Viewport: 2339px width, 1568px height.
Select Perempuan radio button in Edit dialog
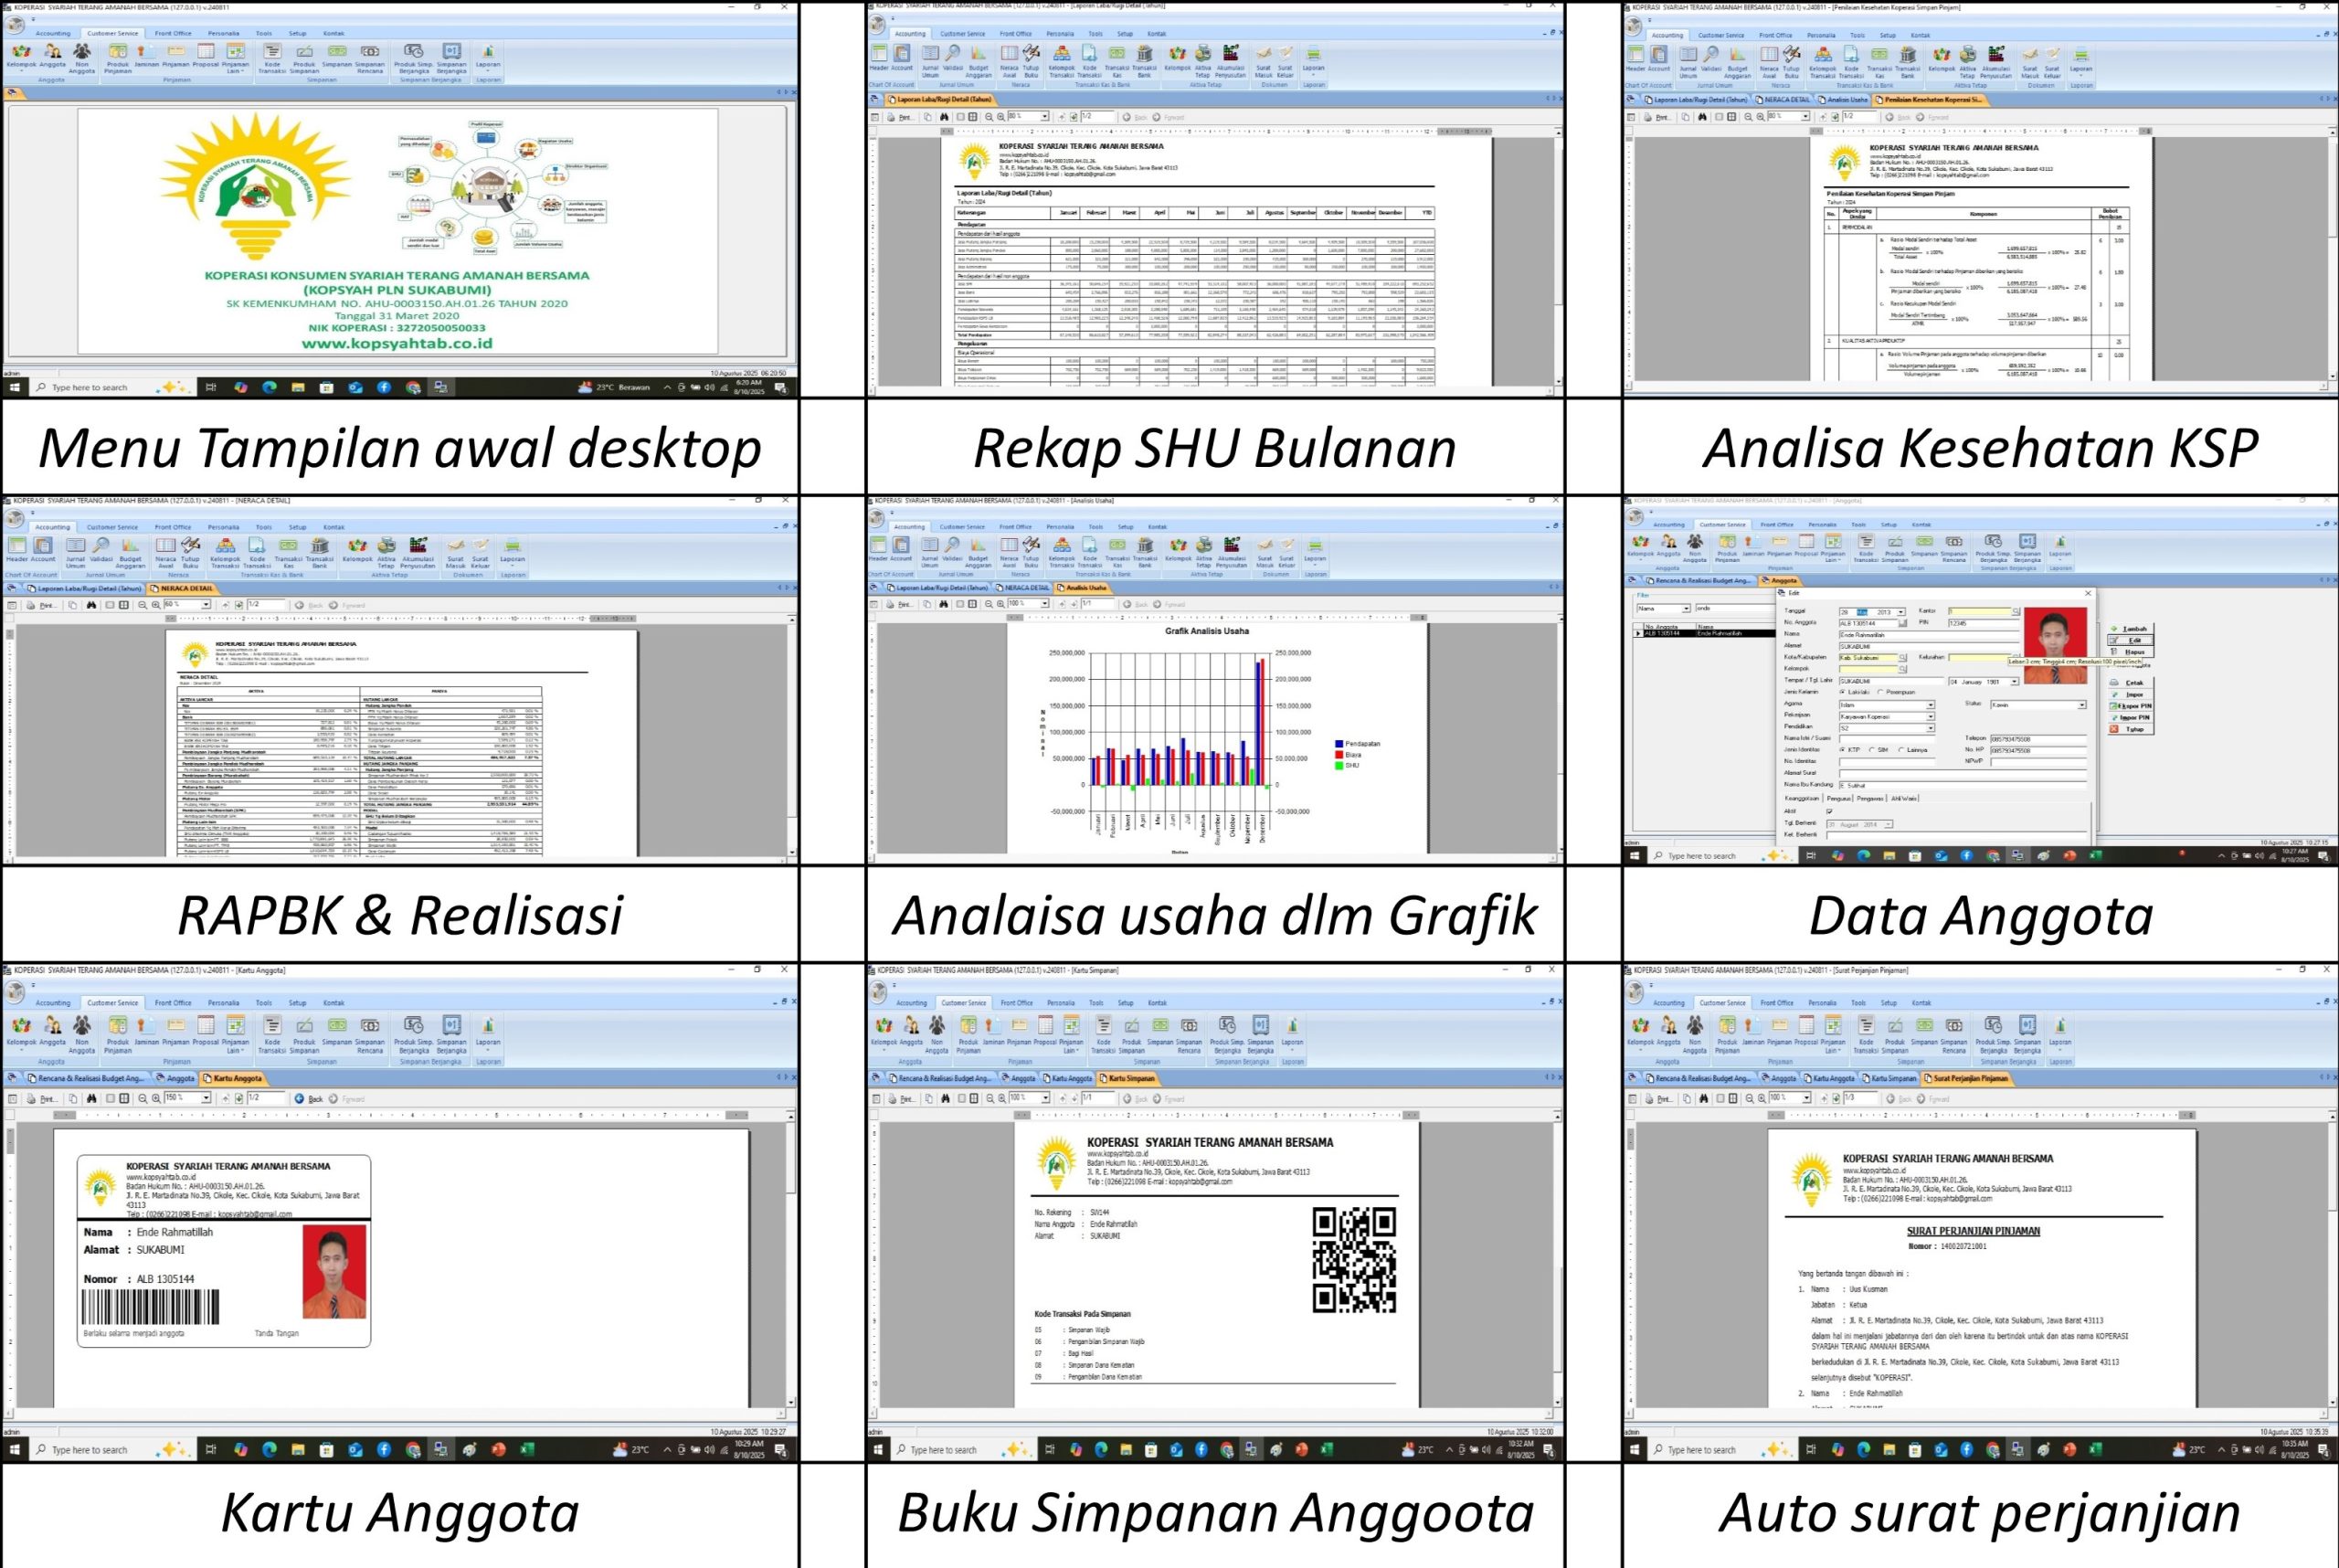point(1880,693)
